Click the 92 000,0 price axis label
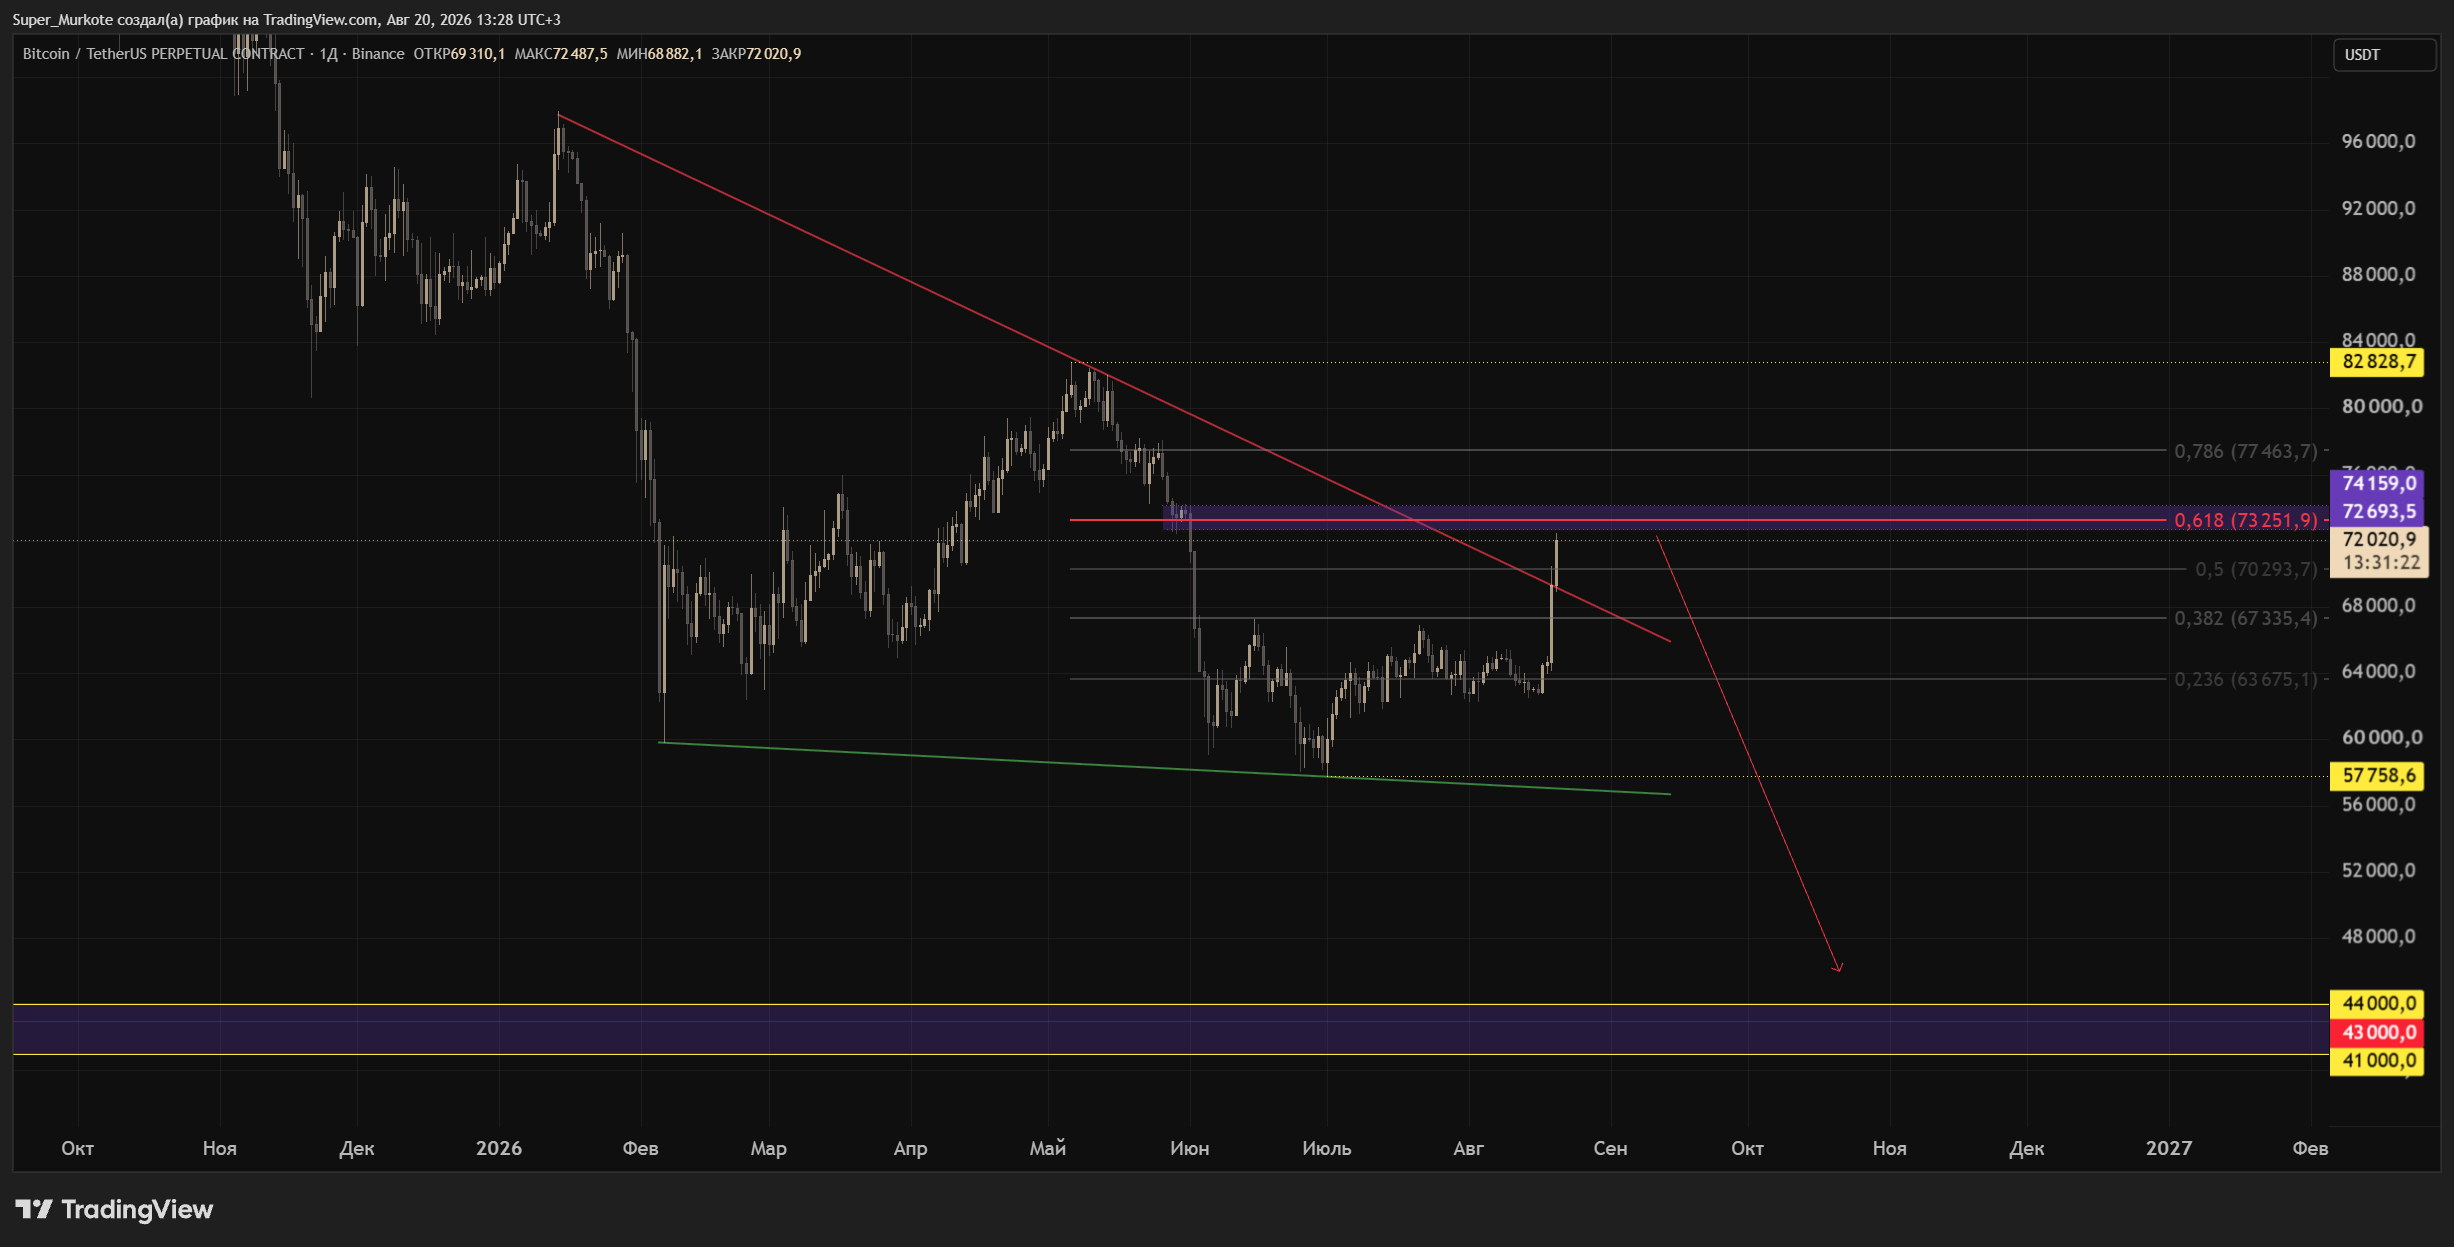This screenshot has height=1247, width=2454. point(2378,208)
